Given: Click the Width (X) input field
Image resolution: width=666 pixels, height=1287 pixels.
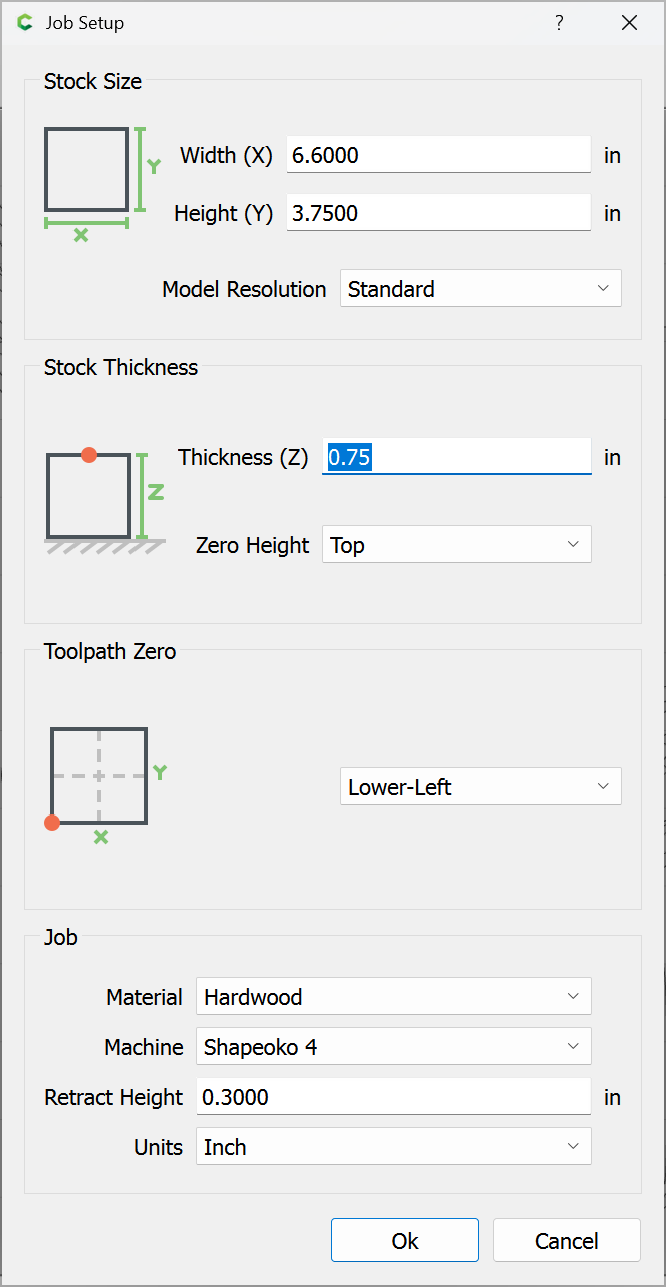Looking at the screenshot, I should pyautogui.click(x=438, y=155).
